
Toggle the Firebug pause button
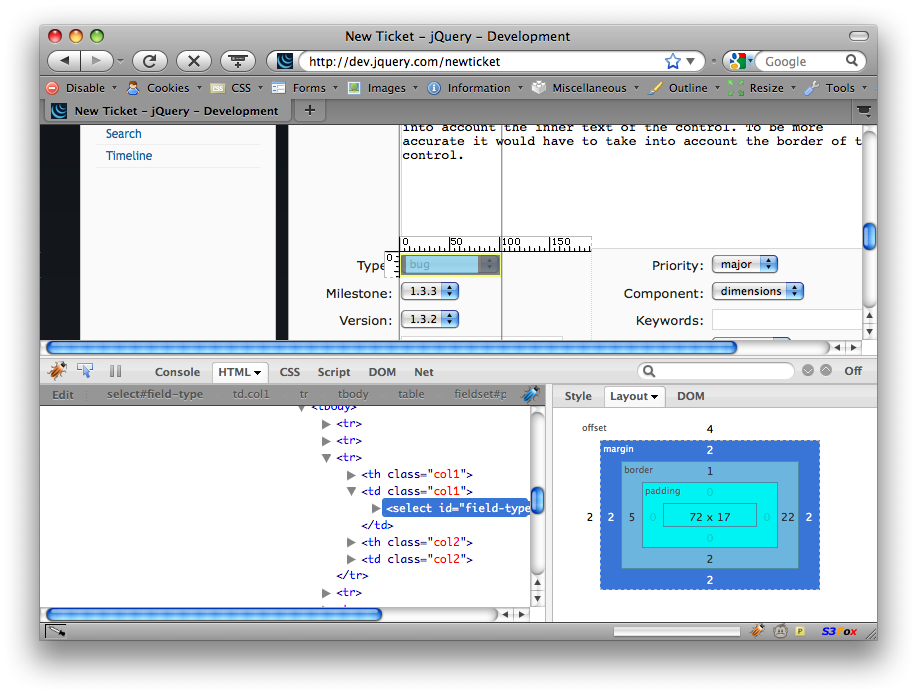[x=115, y=371]
